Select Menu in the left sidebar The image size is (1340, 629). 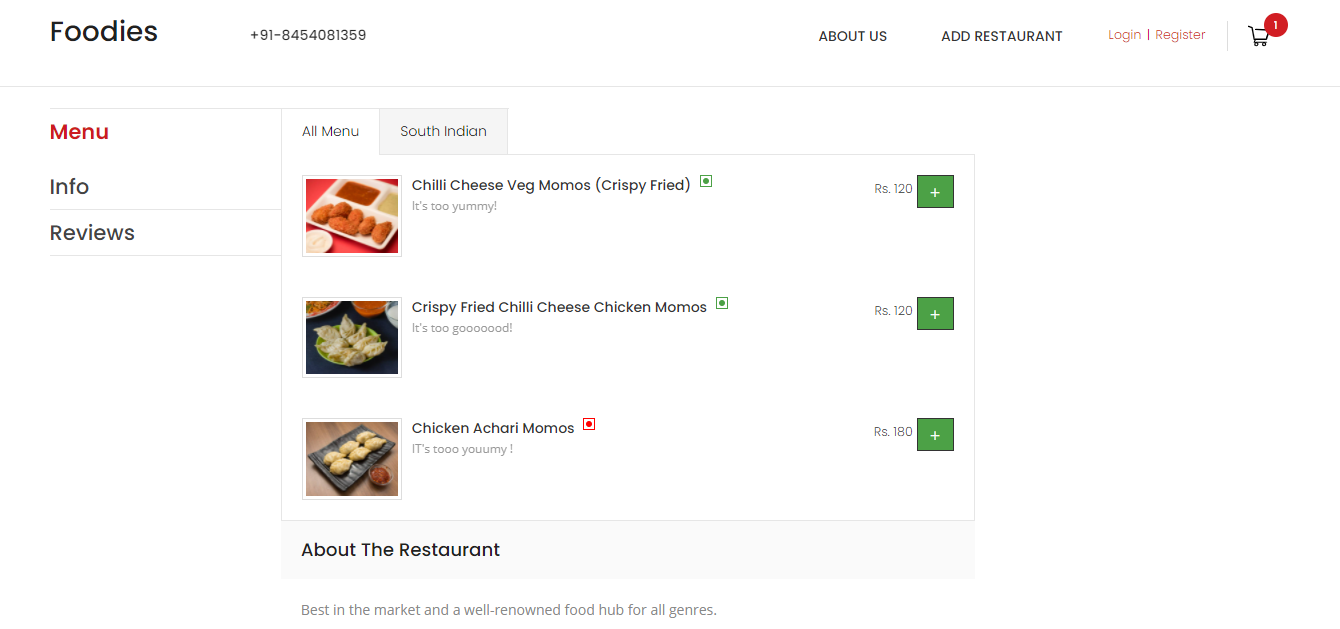(79, 132)
